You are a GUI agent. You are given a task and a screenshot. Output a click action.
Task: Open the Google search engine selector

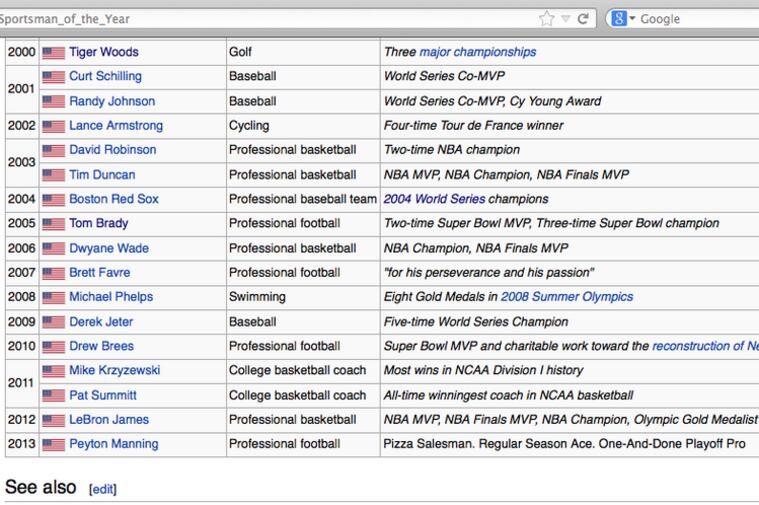point(623,19)
